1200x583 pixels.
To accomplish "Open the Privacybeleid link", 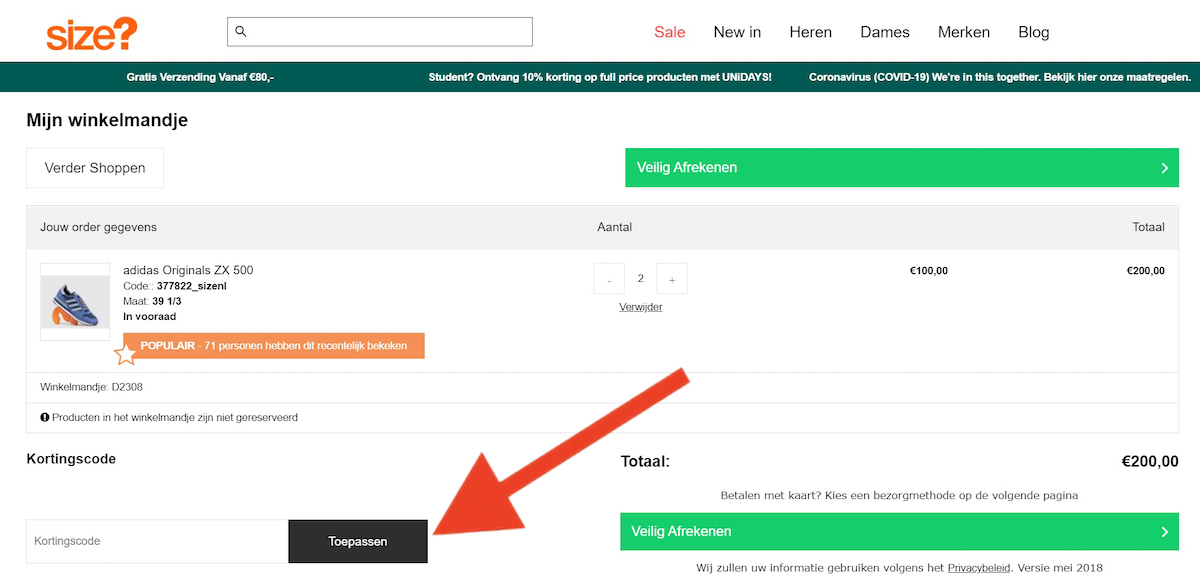I will (979, 568).
